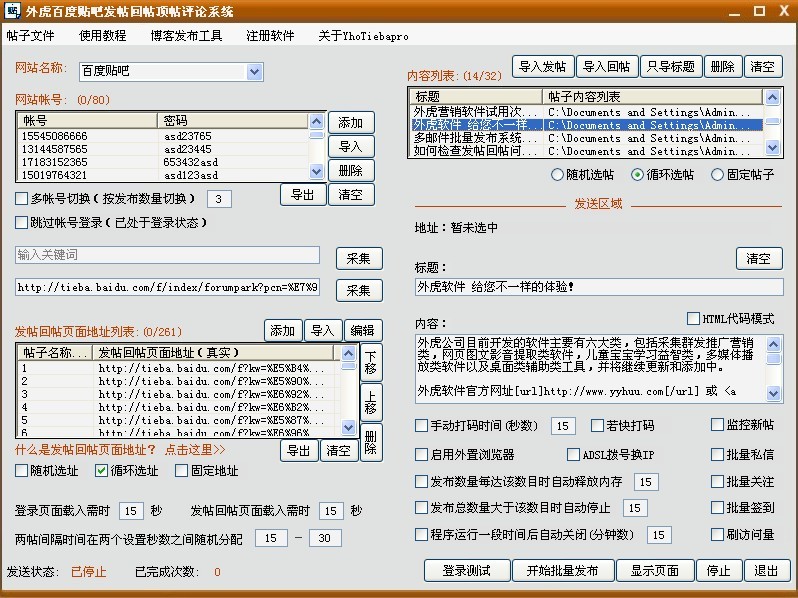Enable 多帐号切换 checkbox
This screenshot has height=598, width=798.
(21, 198)
